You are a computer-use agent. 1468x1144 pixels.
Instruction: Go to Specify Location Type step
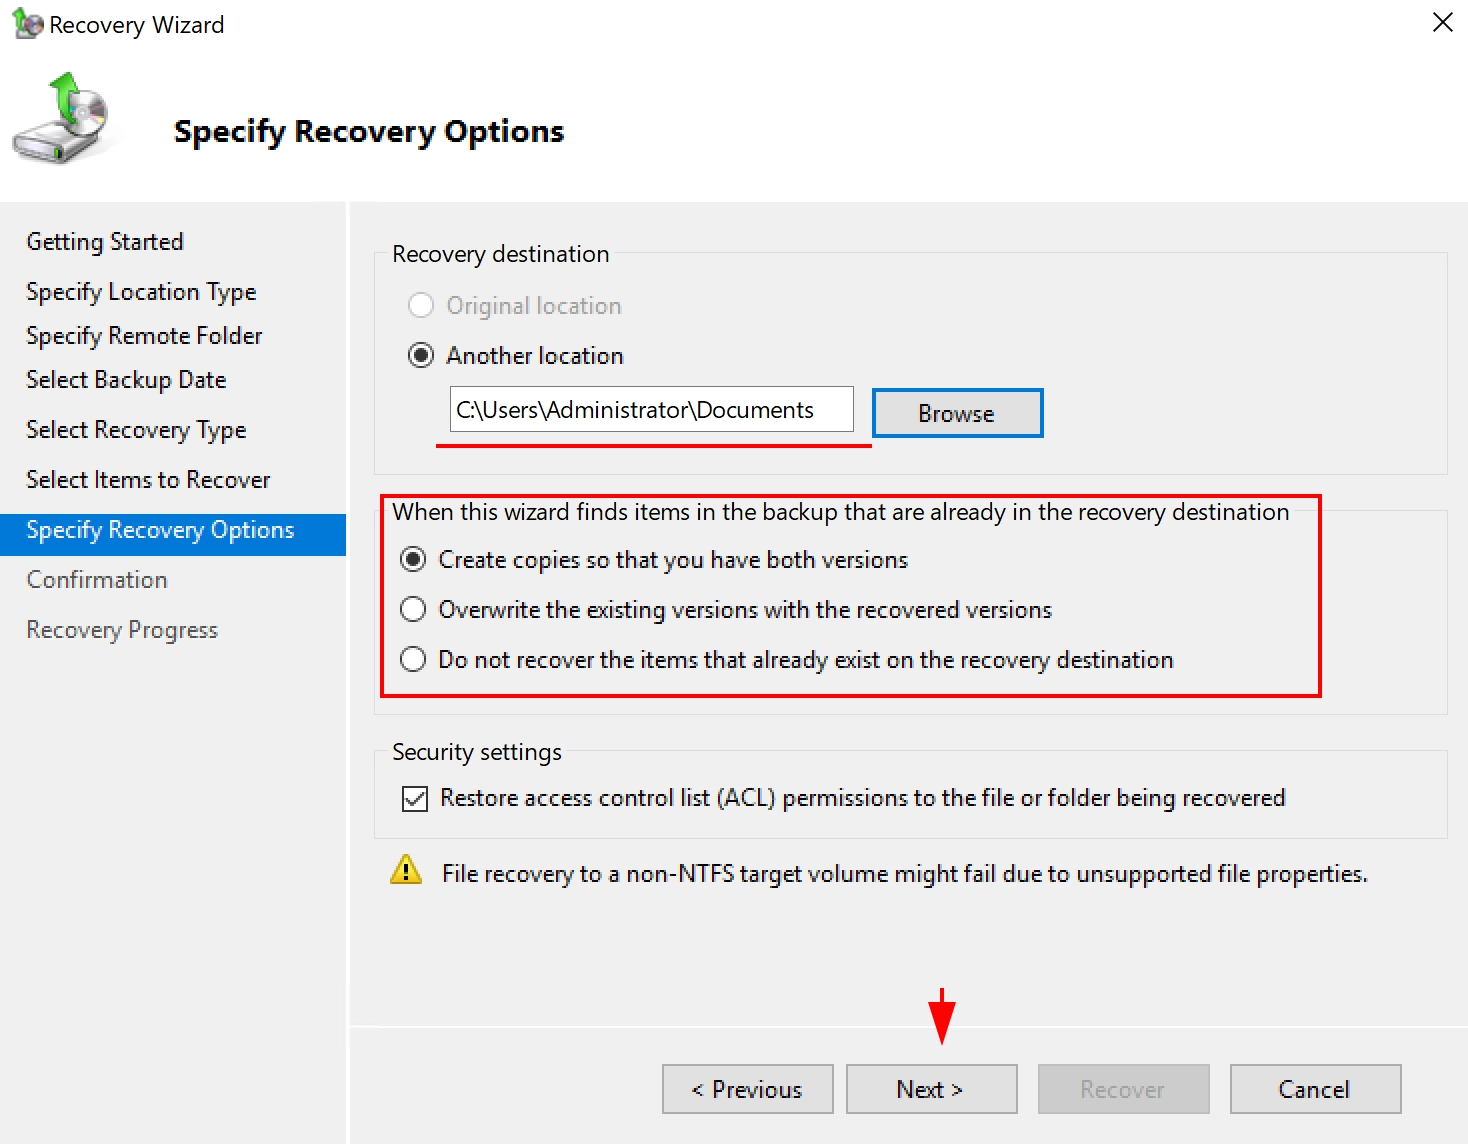141,292
